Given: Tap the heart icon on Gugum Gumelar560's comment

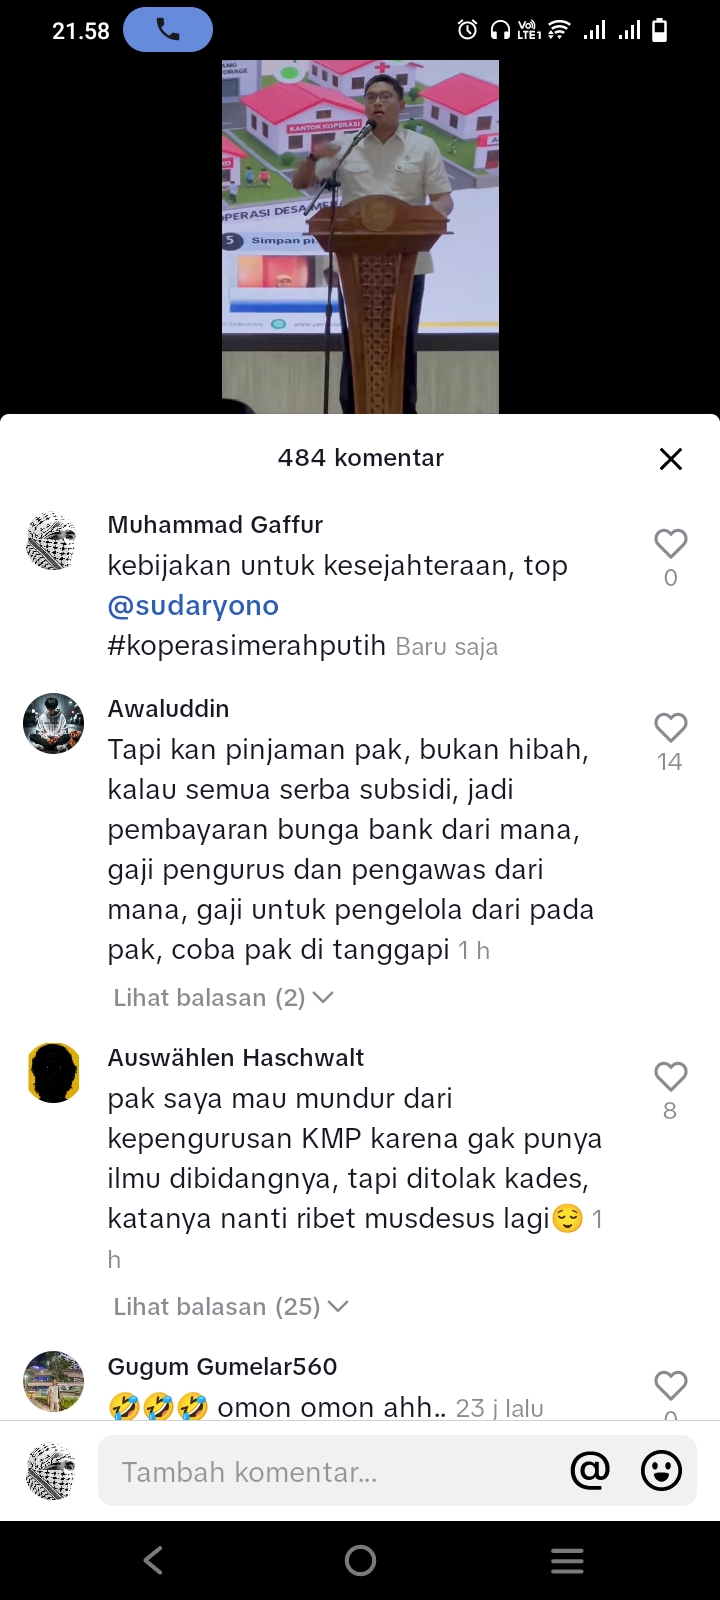Looking at the screenshot, I should 670,1385.
